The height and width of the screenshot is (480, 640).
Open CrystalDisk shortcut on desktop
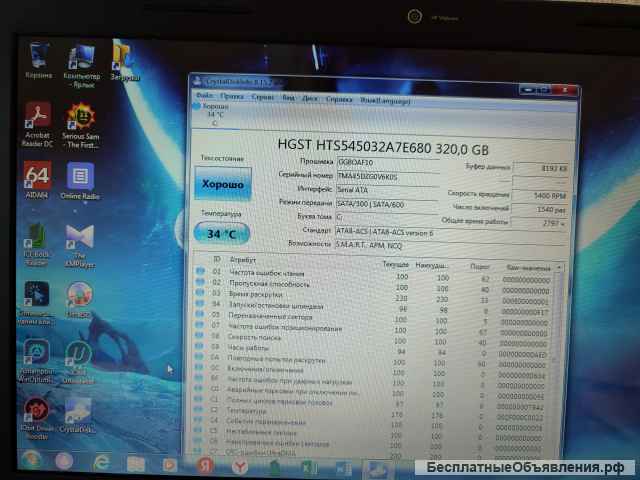(x=78, y=415)
